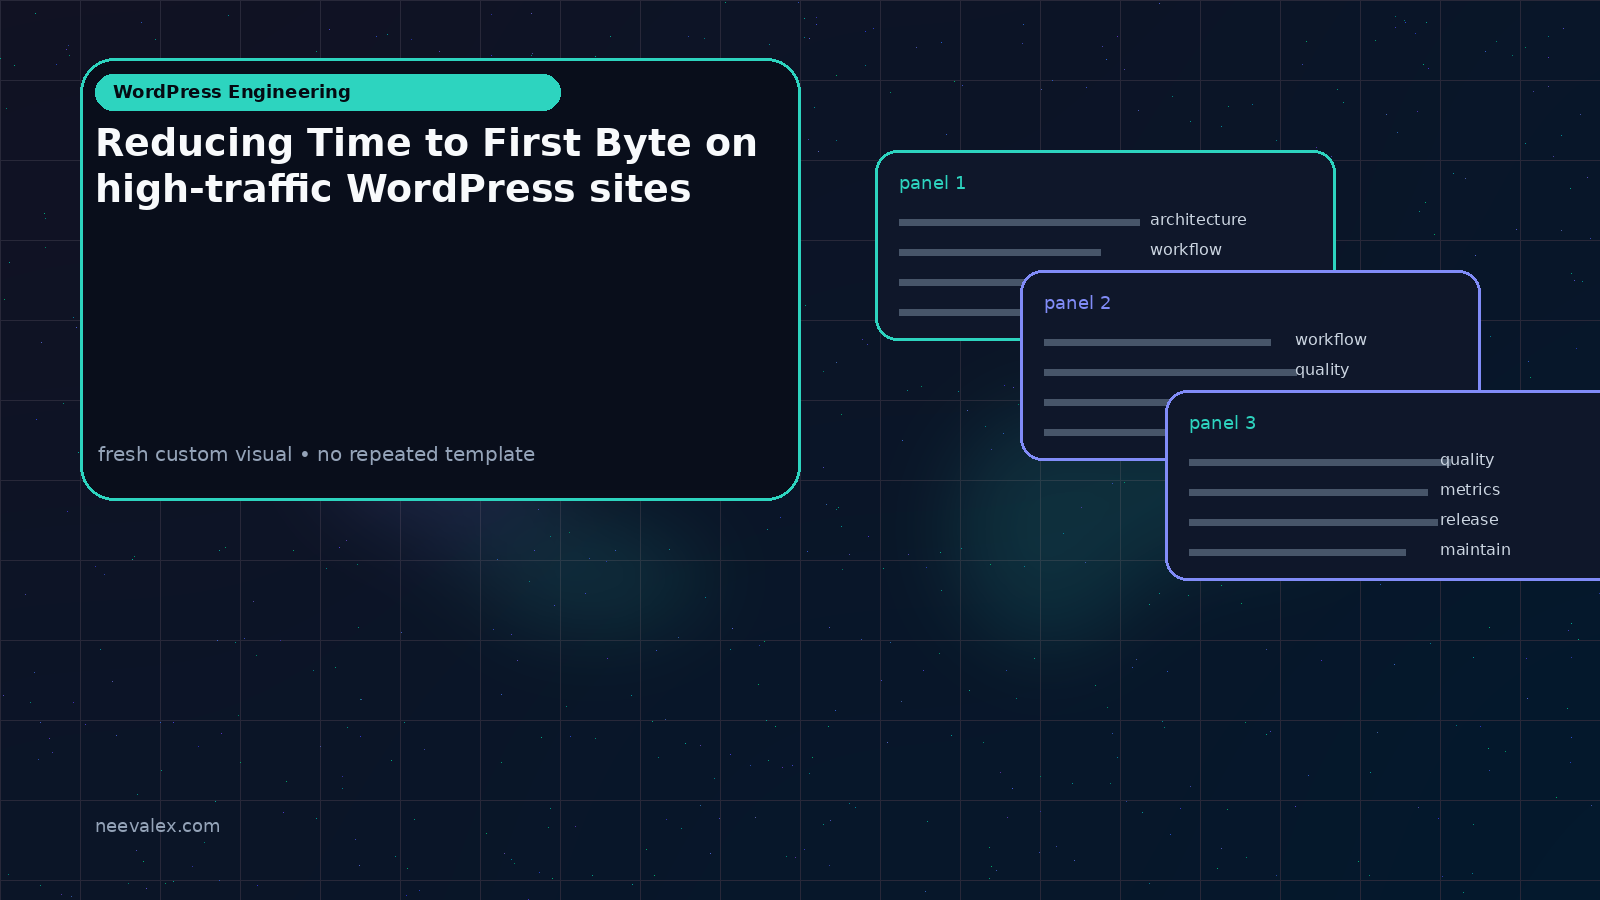Click 'maintain' label in panel 3
The image size is (1600, 900).
1475,550
